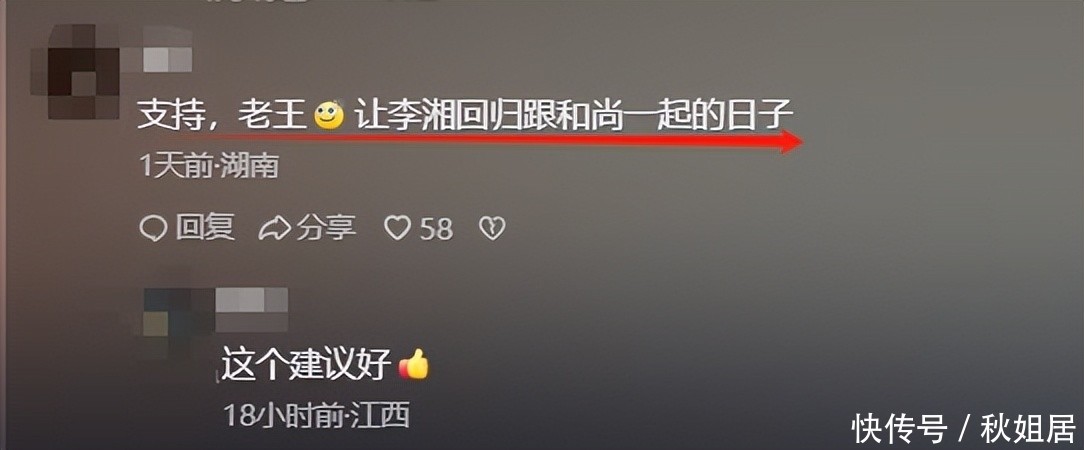Select the reply text 这个建议好
This screenshot has width=1084, height=450.
coord(307,364)
